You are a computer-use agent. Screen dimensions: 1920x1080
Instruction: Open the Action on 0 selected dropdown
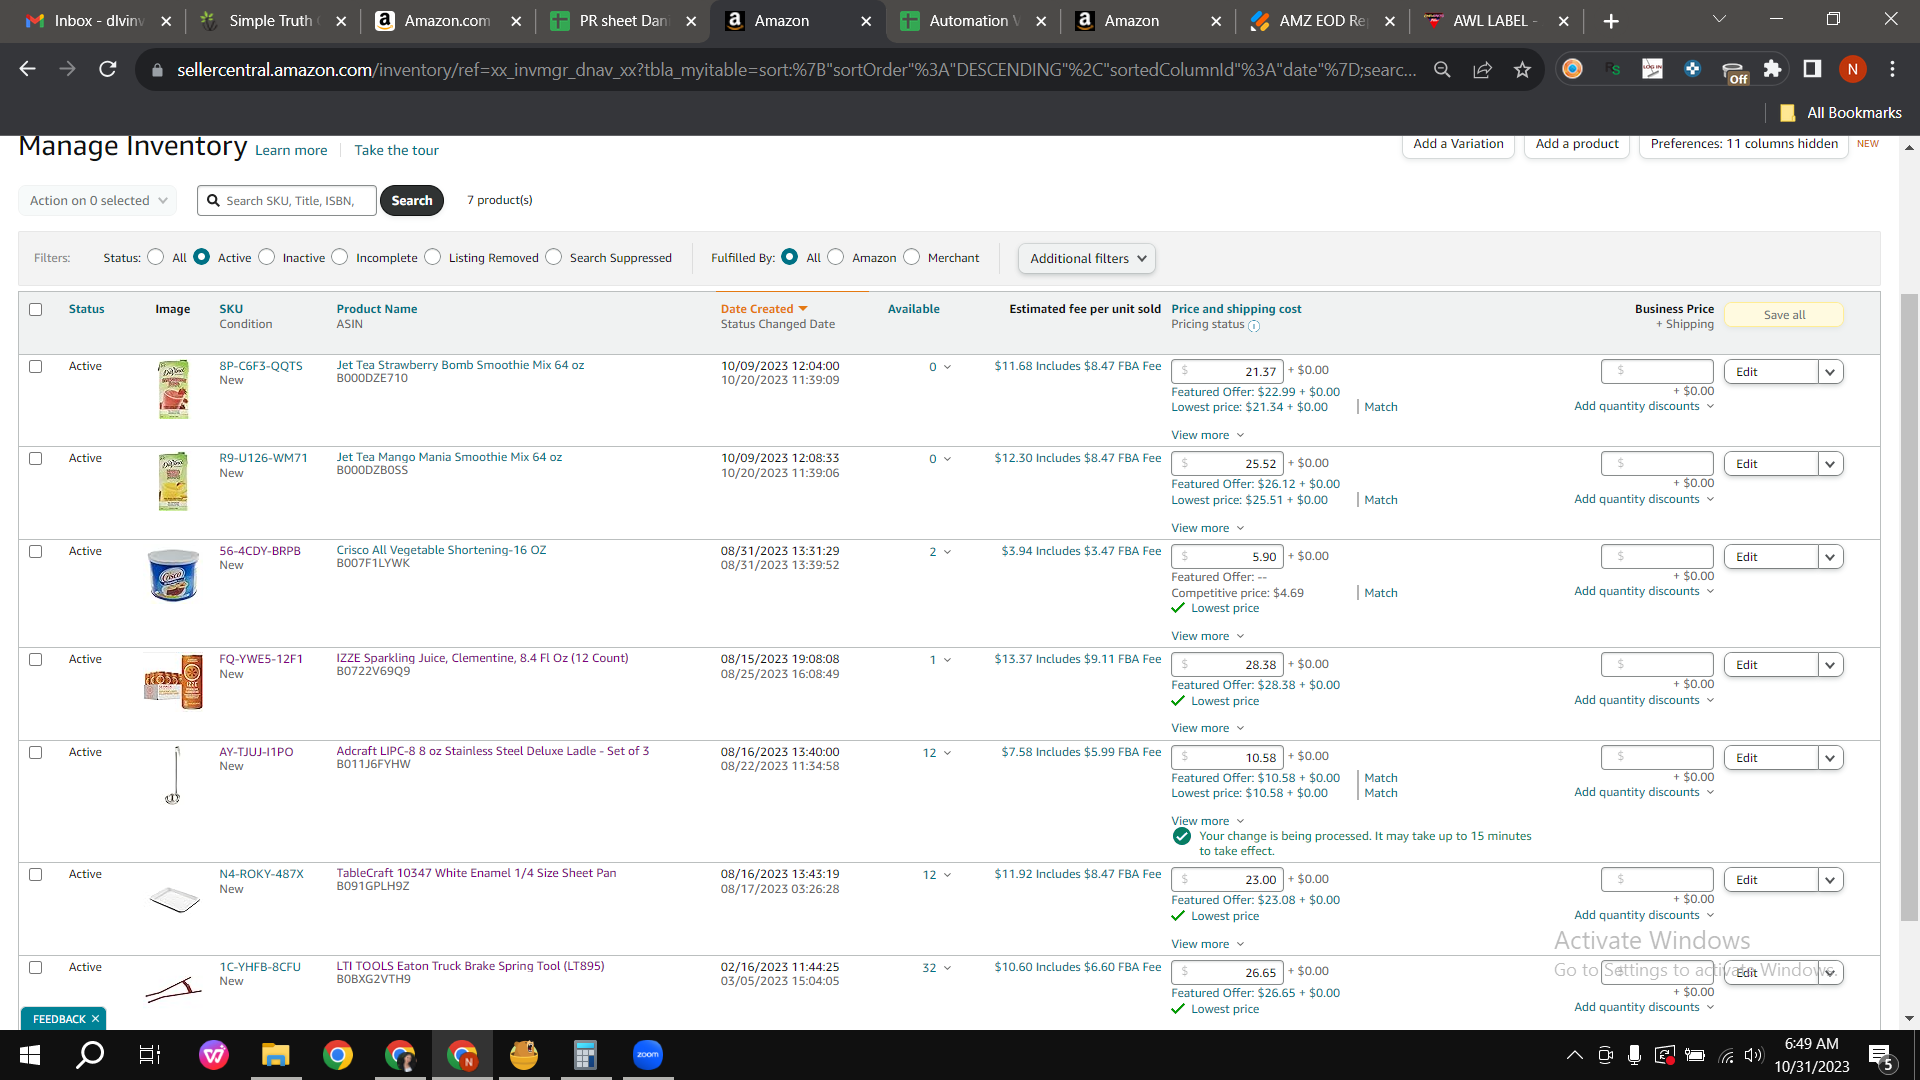point(98,200)
